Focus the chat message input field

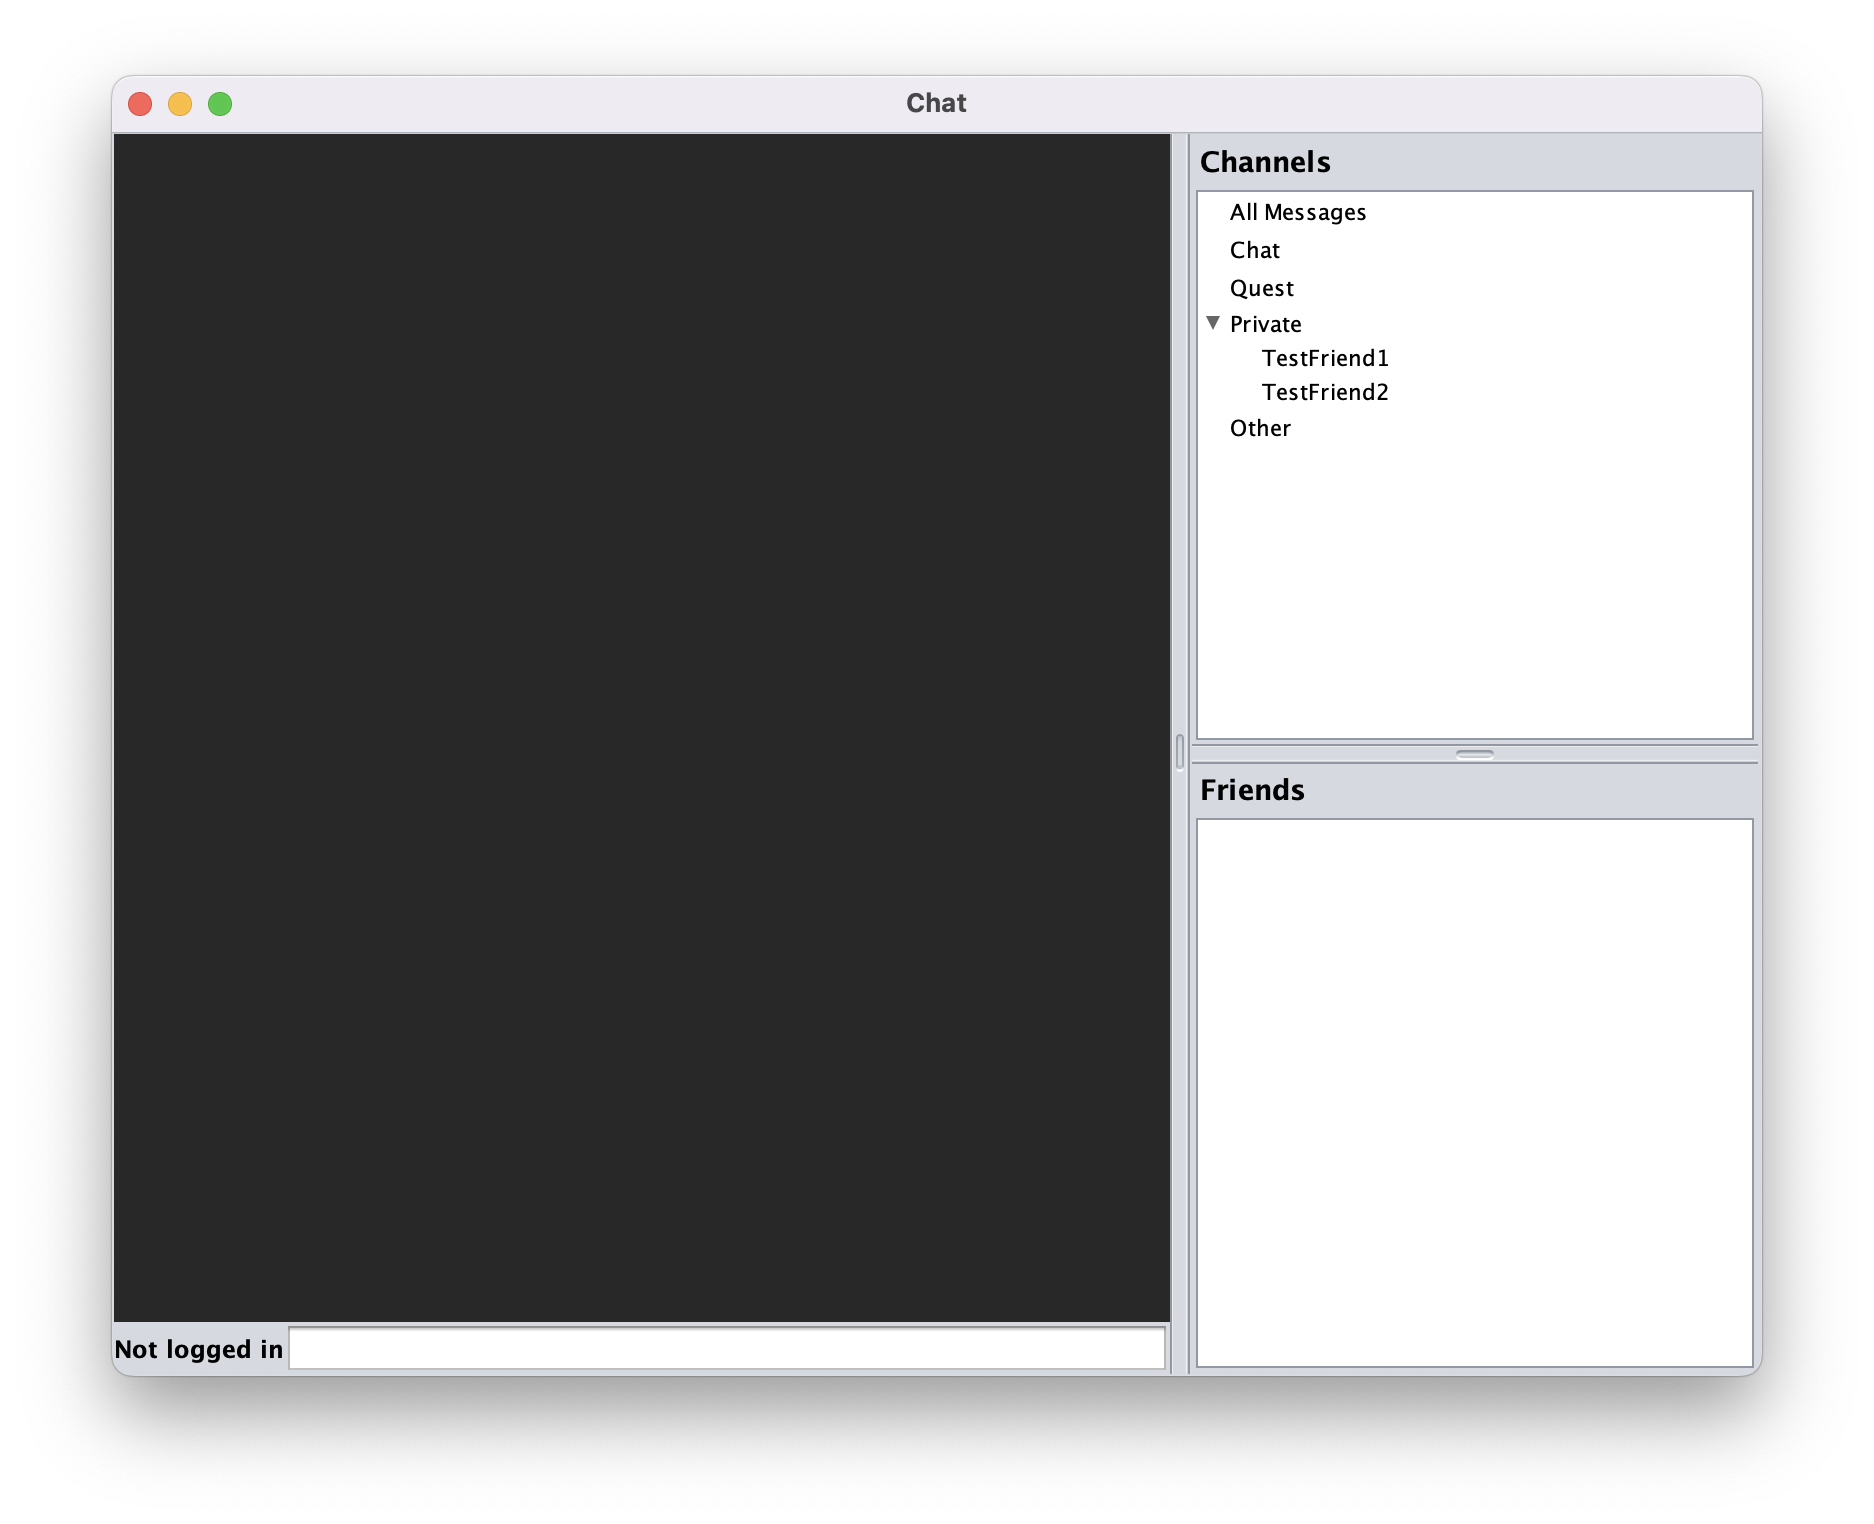[x=727, y=1348]
